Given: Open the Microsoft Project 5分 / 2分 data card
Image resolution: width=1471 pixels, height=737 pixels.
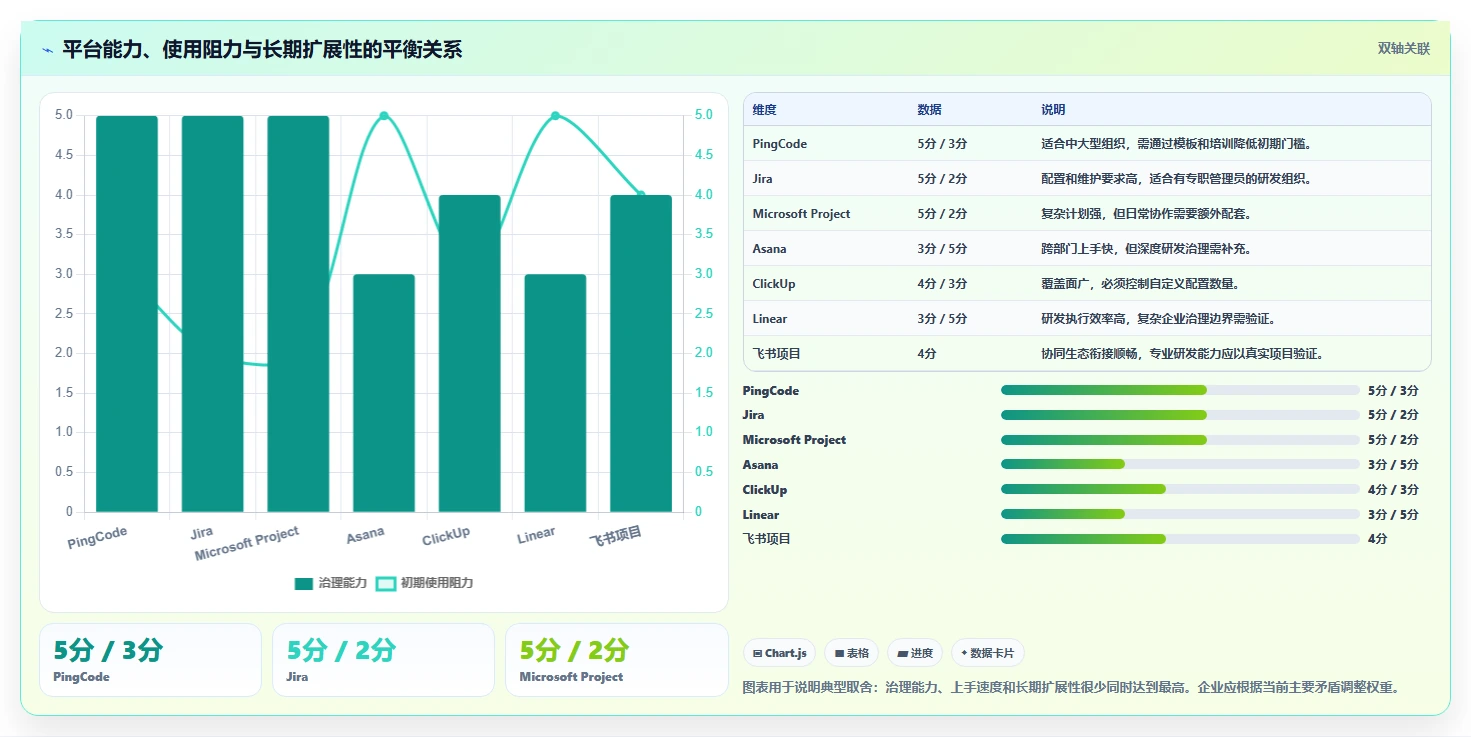Looking at the screenshot, I should tap(617, 660).
